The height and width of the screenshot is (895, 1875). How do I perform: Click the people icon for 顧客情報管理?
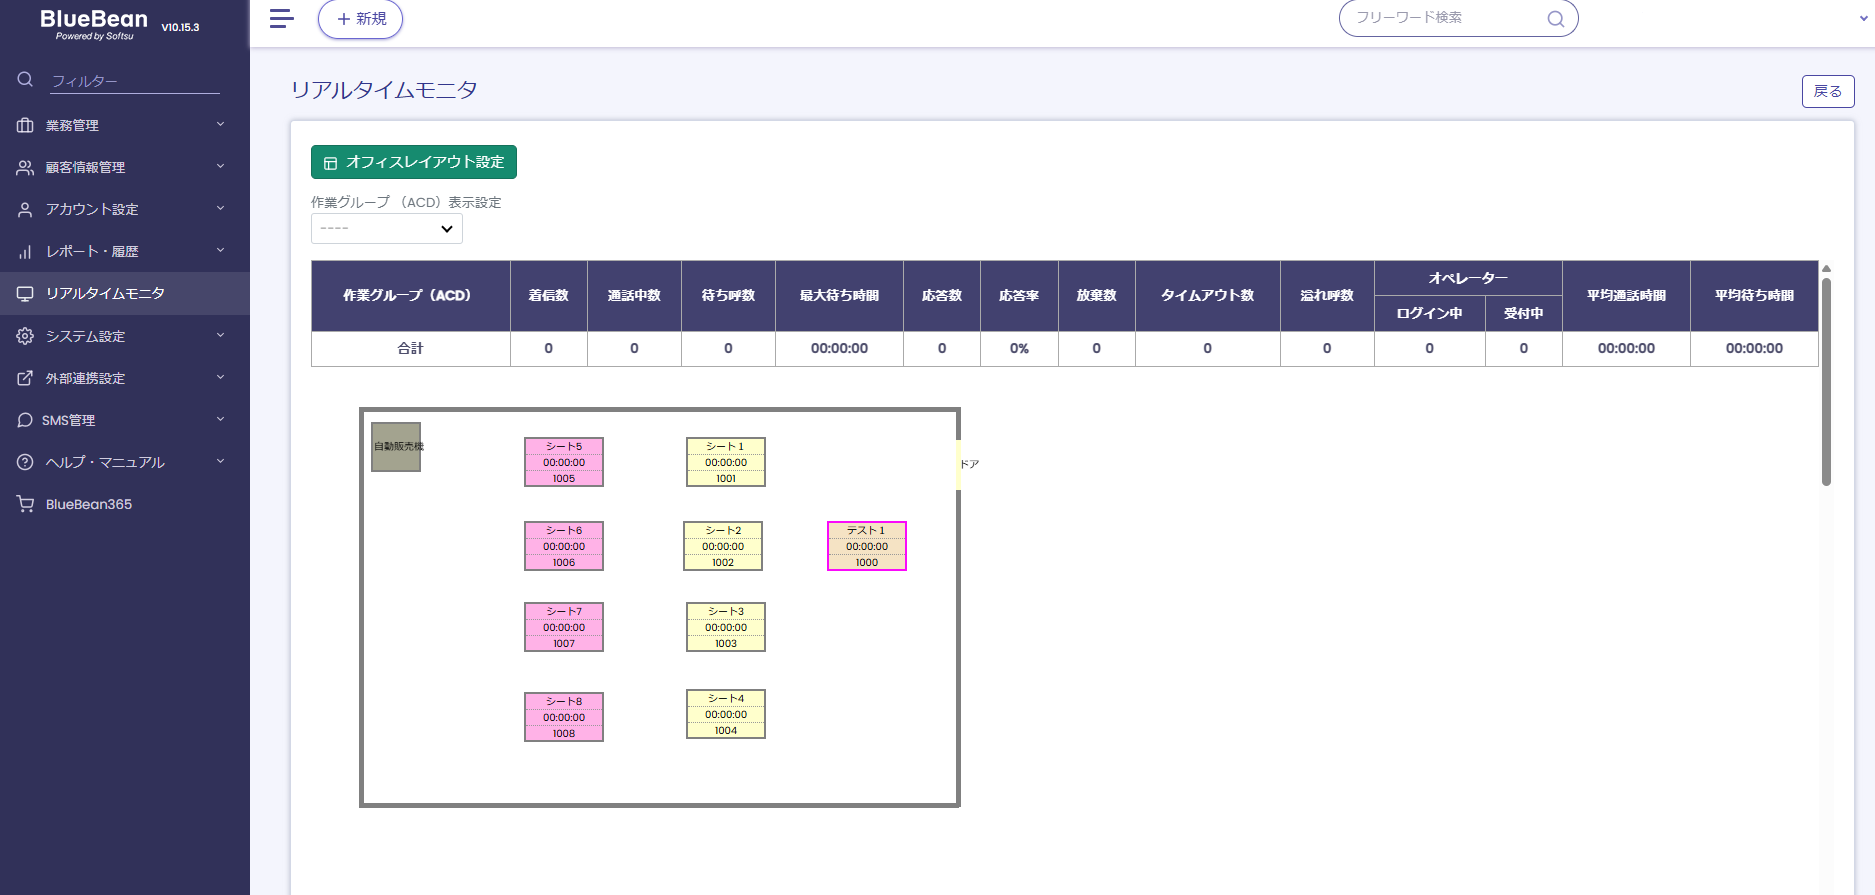click(x=25, y=168)
